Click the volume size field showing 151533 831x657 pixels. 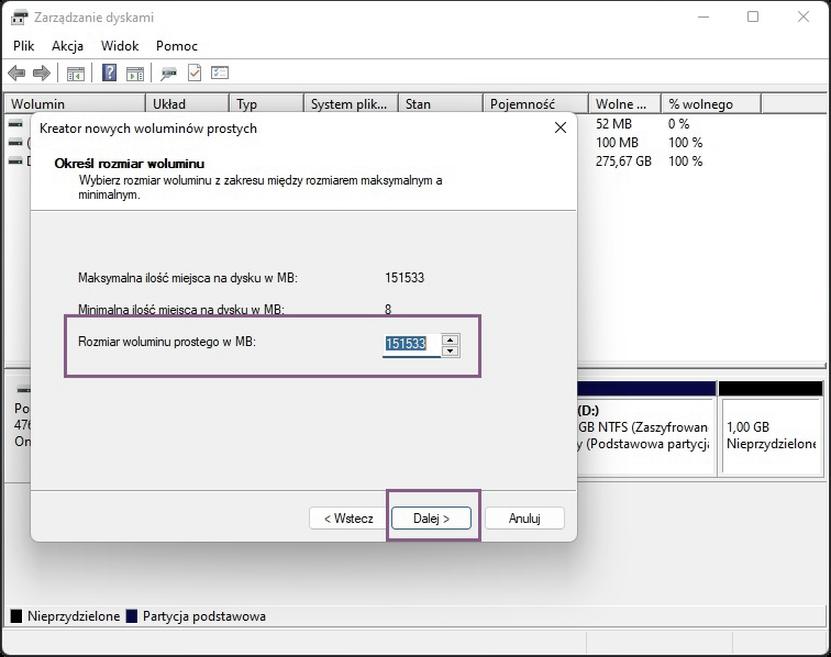click(411, 344)
